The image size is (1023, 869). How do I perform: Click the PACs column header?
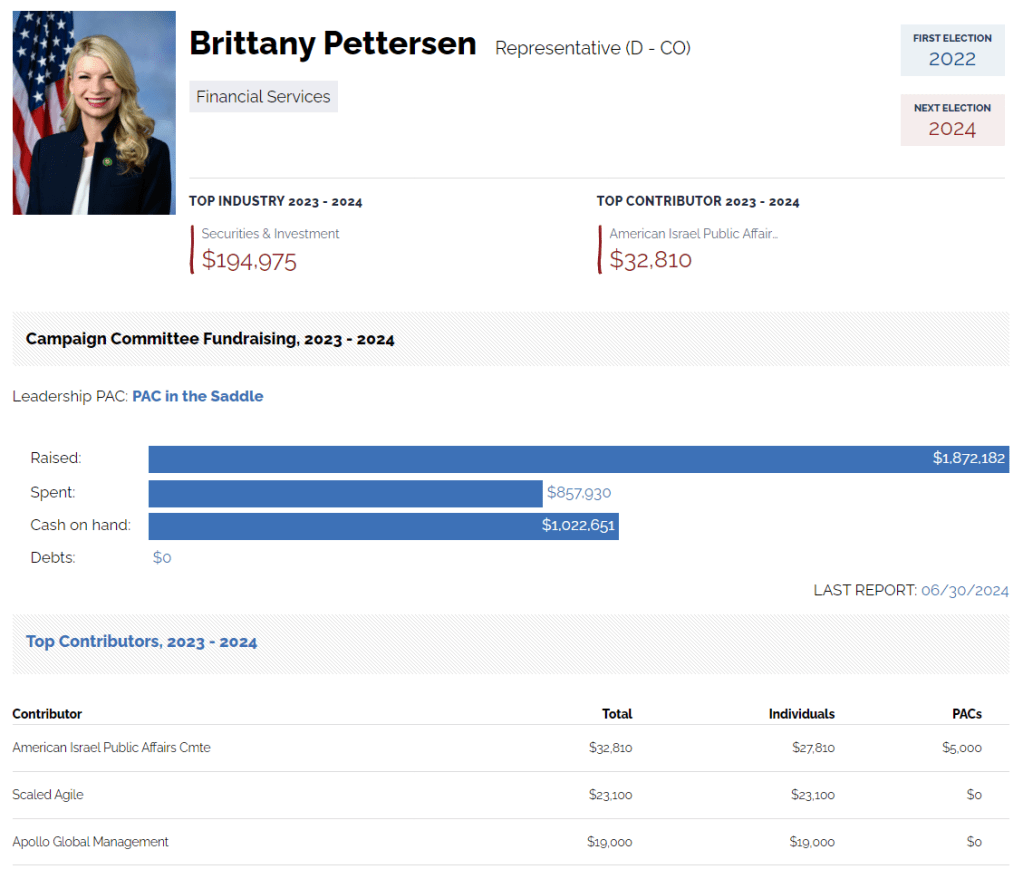point(967,714)
